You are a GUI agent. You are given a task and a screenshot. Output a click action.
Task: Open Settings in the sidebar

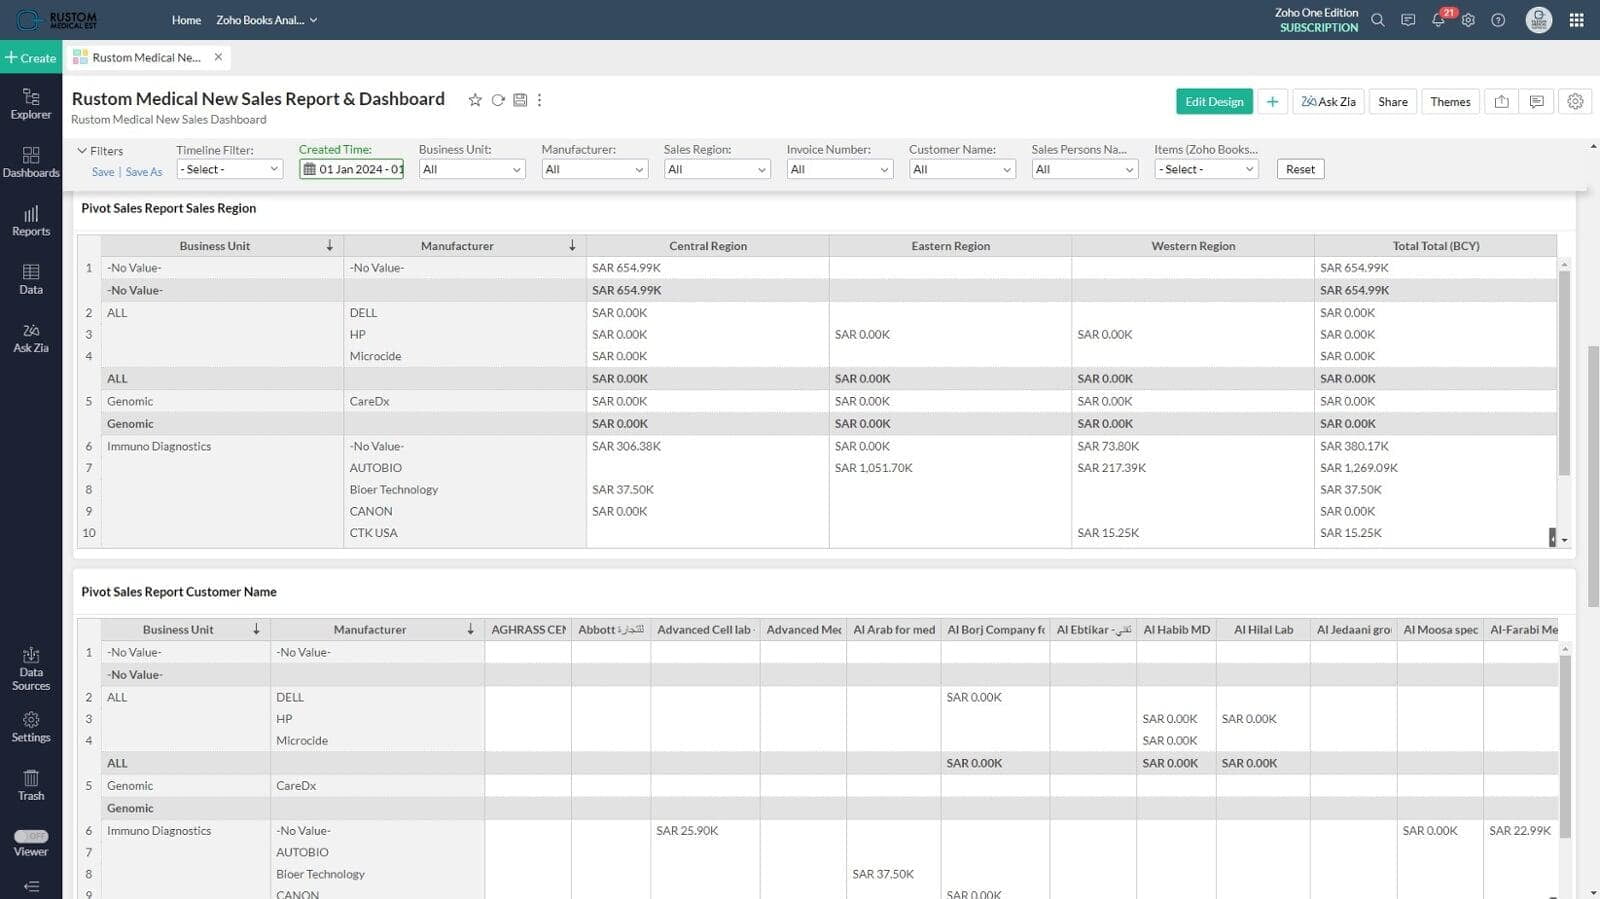tap(31, 727)
